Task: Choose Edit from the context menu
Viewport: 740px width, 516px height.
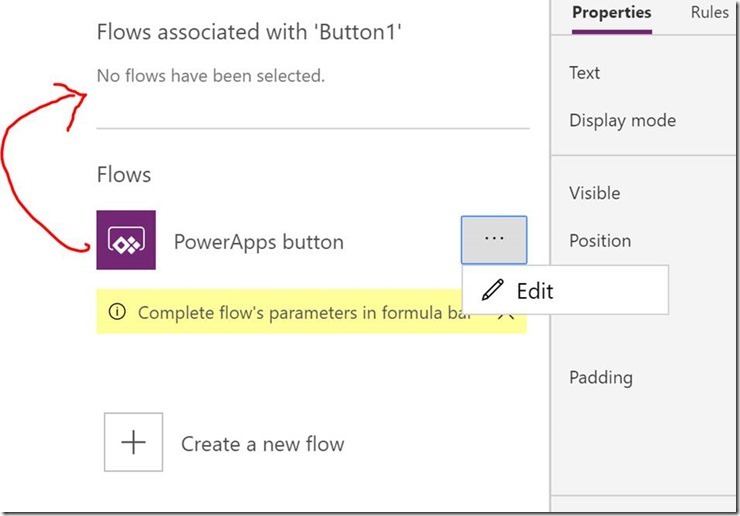Action: tap(534, 291)
